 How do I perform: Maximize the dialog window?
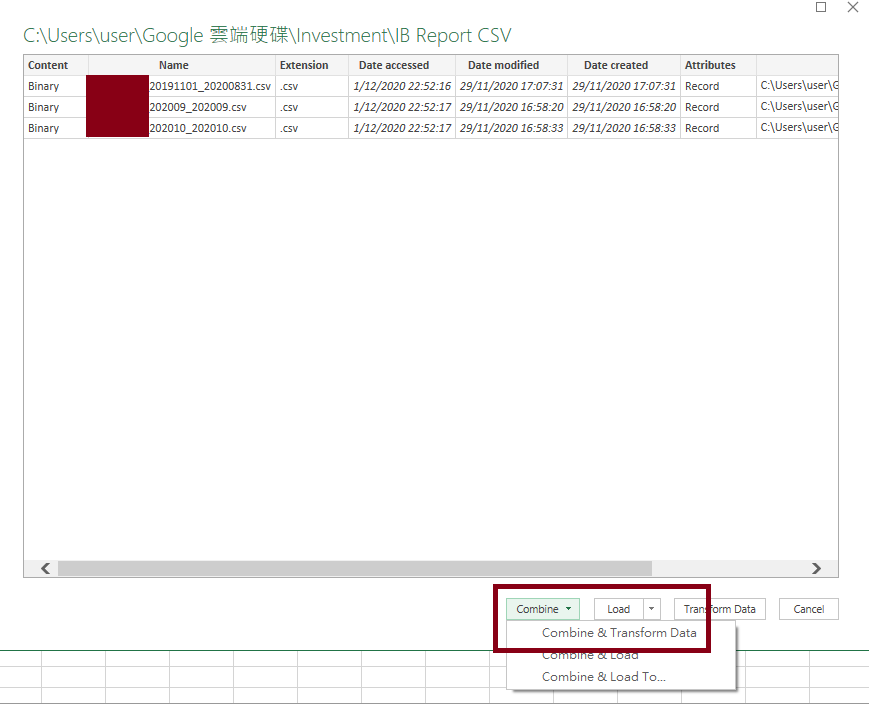pos(821,7)
